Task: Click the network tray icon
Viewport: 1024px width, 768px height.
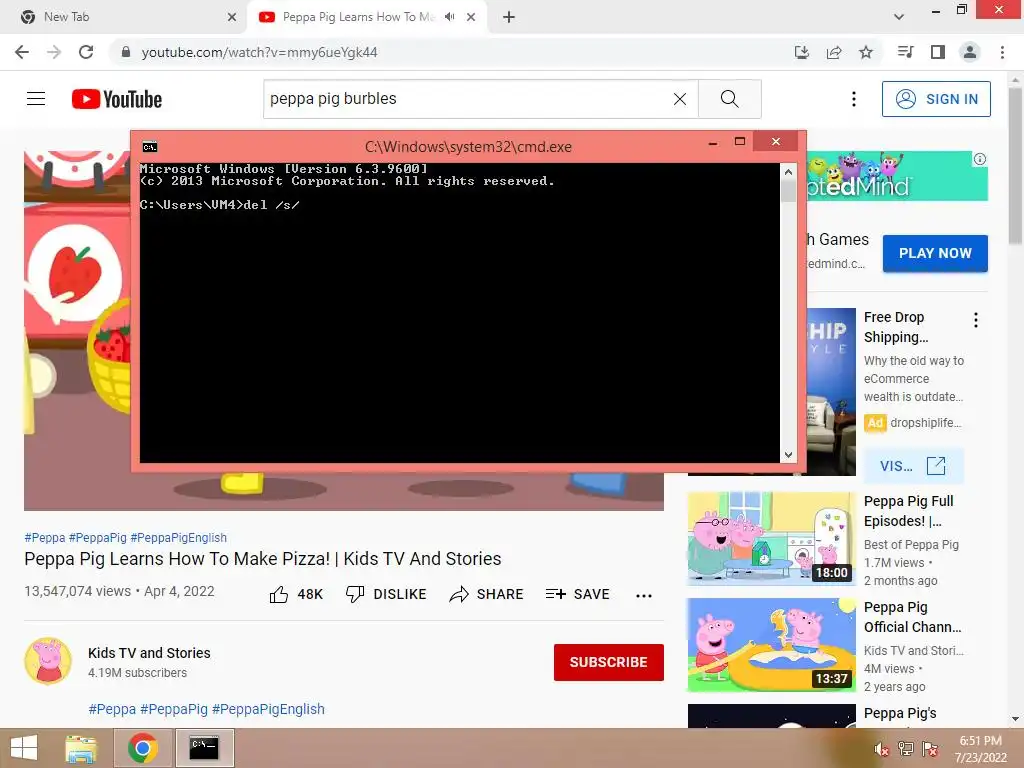Action: click(906, 749)
